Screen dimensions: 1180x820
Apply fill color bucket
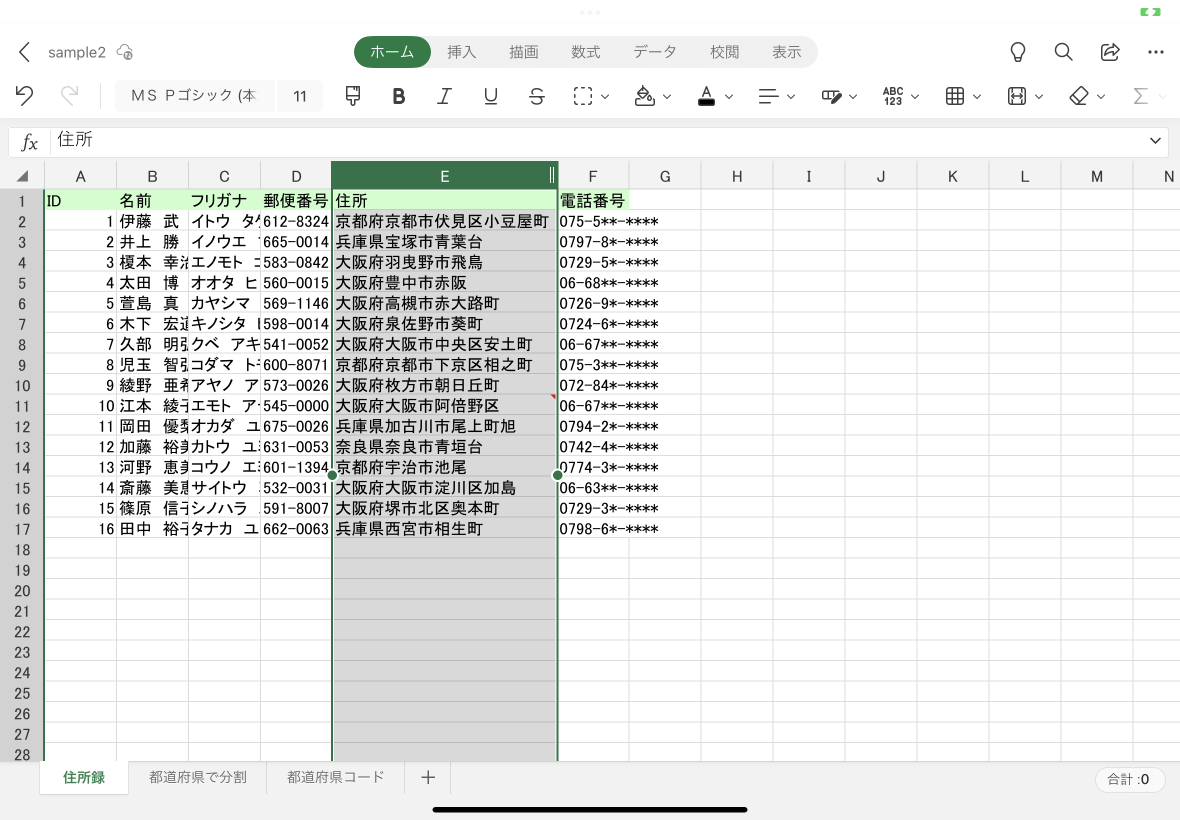(x=644, y=96)
